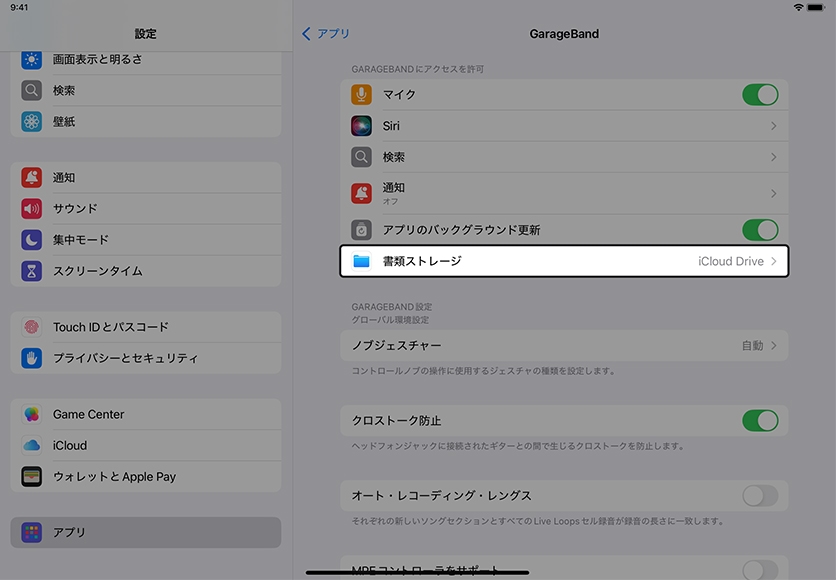Screen dimensions: 836x580
Task: Open 書類ストレージ iCloud Drive chevron
Action: tap(773, 262)
